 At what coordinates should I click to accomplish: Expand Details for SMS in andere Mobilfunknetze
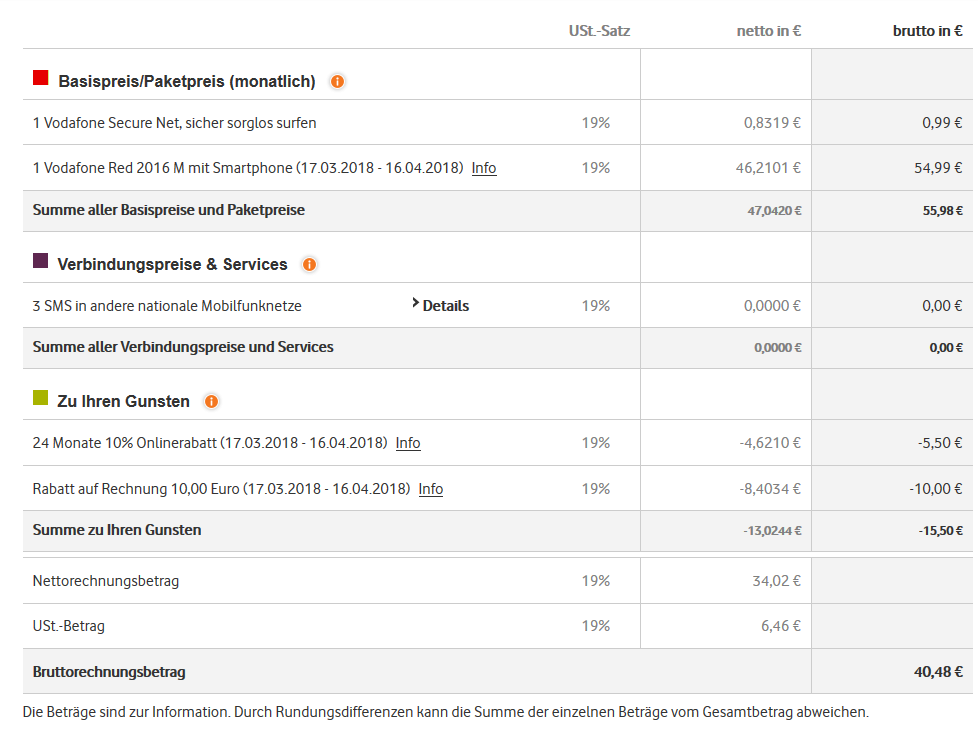pyautogui.click(x=443, y=305)
